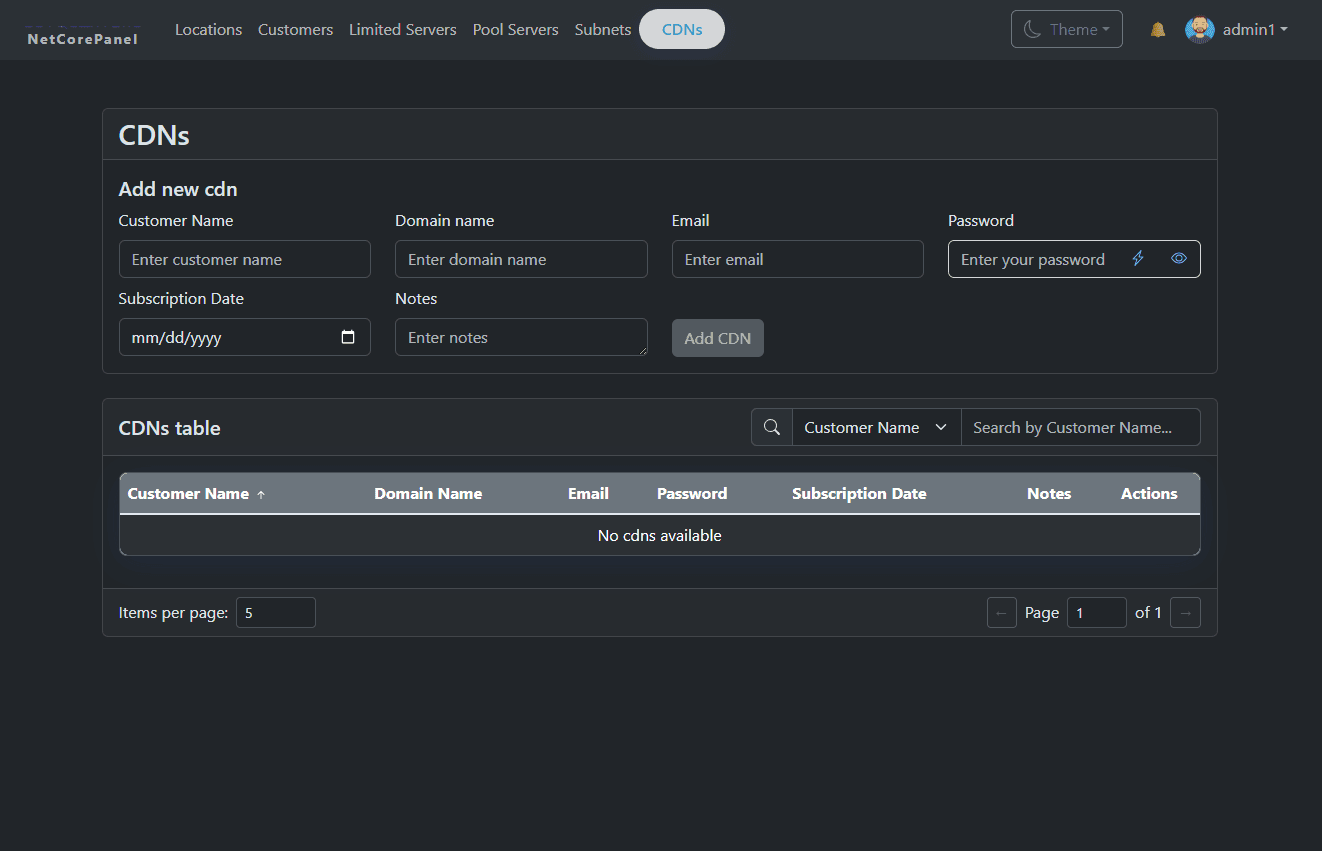Navigate to Customers page
Screen dimensions: 1322x851
[x=295, y=30]
